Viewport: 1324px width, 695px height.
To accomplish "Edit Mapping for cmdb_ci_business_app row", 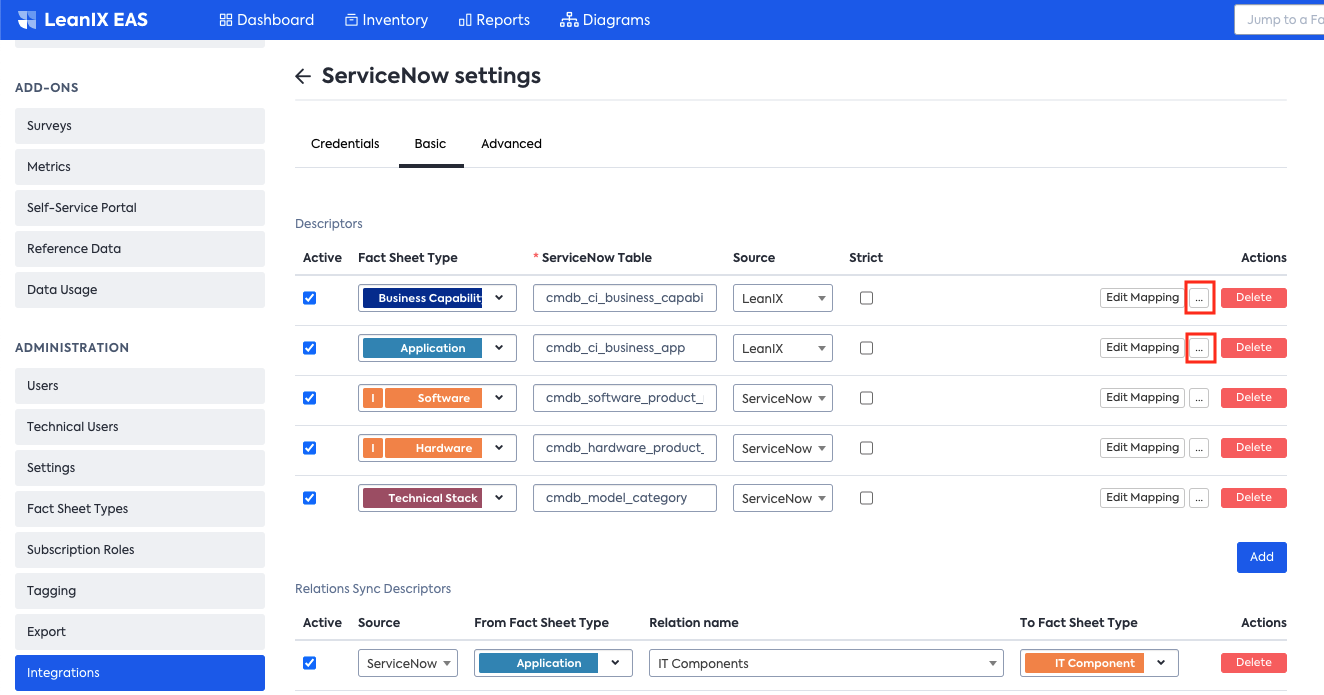I will (x=1142, y=348).
